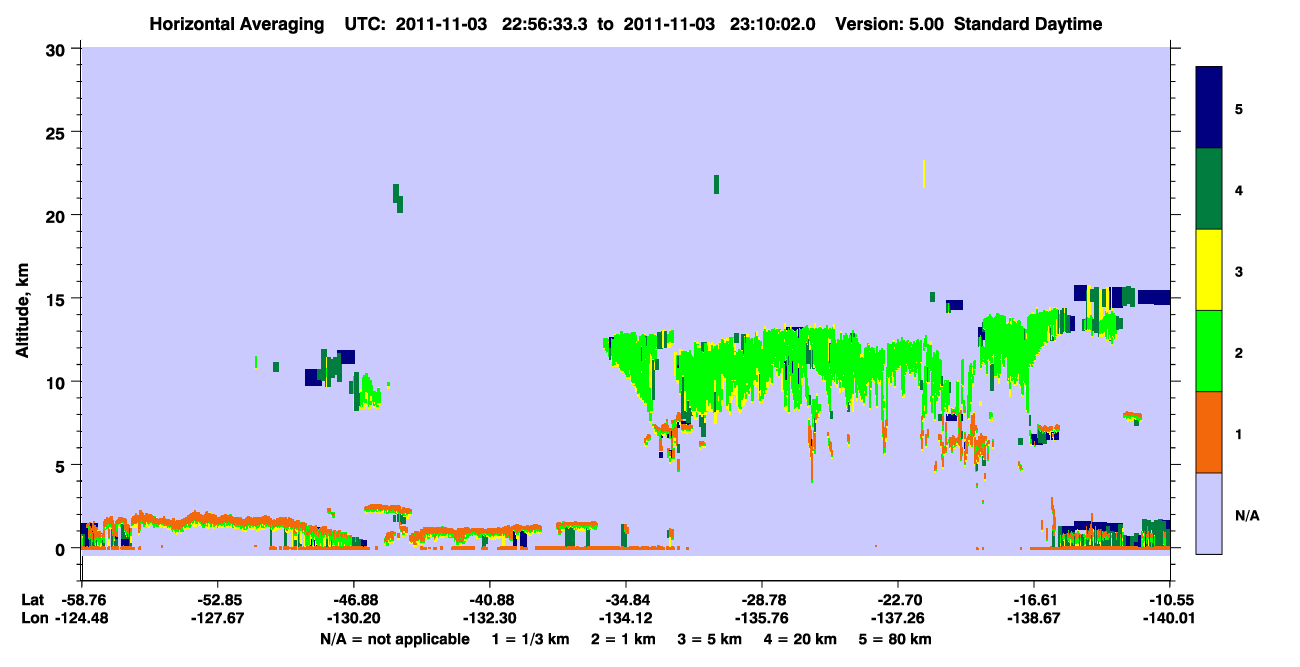
Task: Click the latitude value -34.84
Action: [x=626, y=600]
